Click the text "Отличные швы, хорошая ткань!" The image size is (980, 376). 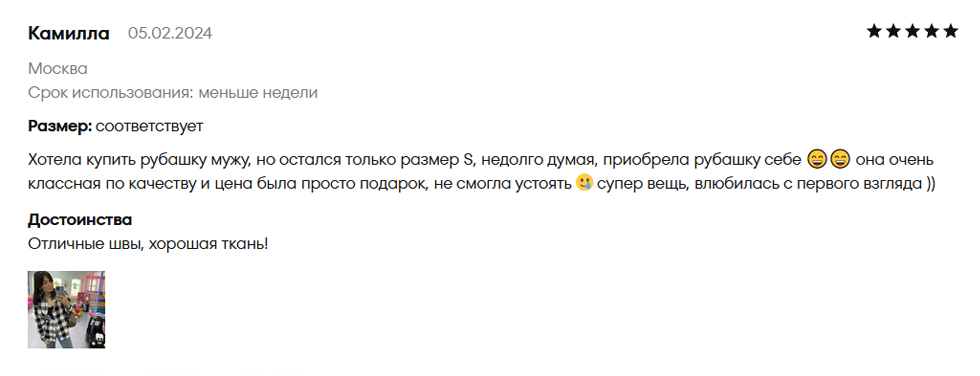[148, 244]
